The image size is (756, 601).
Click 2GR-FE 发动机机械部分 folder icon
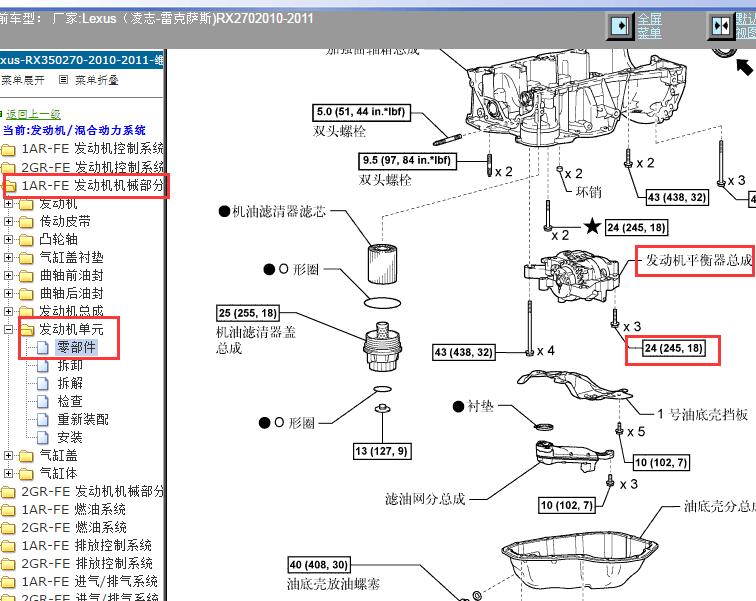click(x=8, y=492)
